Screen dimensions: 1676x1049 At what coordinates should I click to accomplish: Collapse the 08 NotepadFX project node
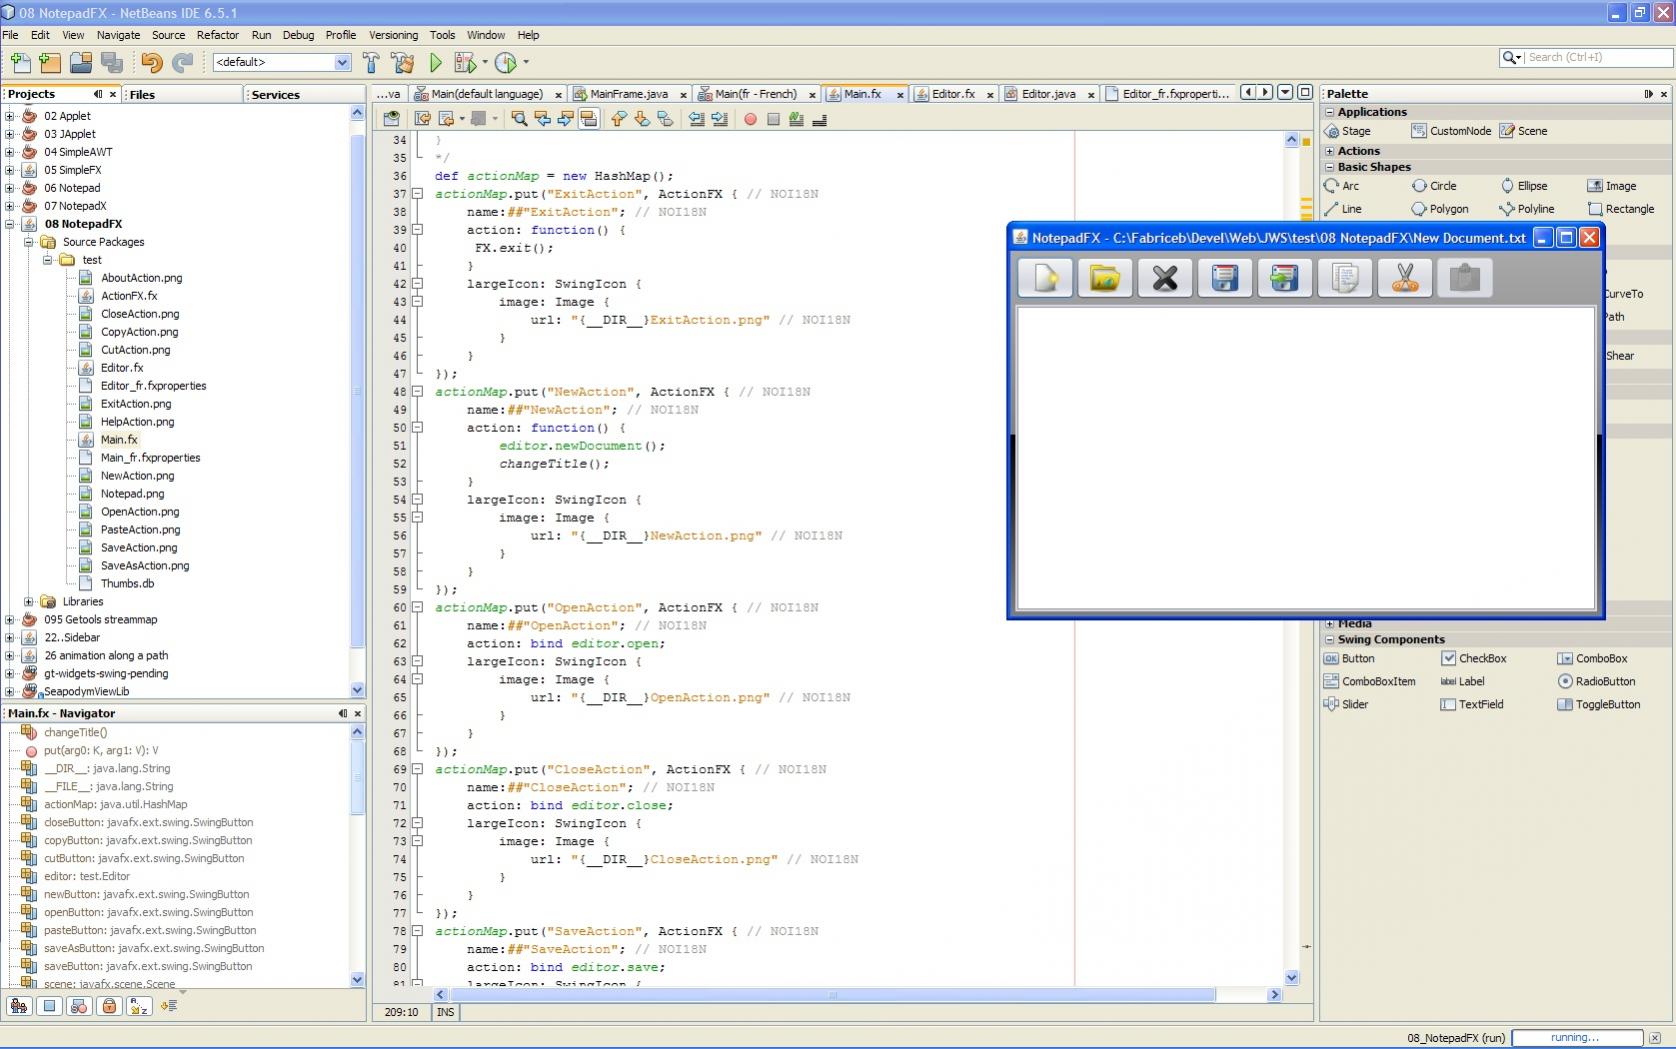(10, 224)
